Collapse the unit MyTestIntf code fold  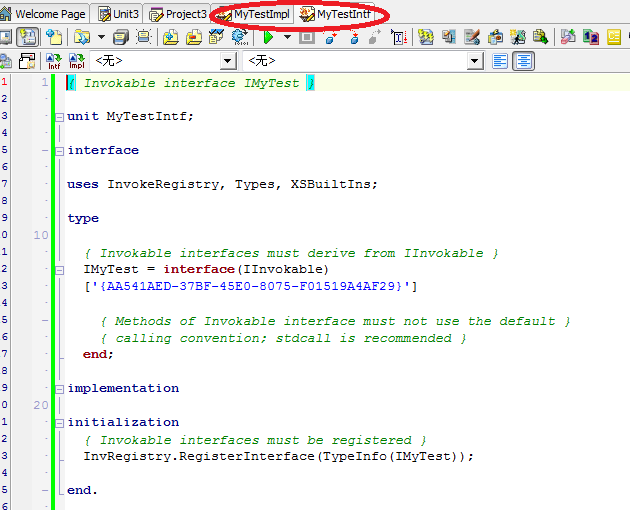(x=59, y=117)
